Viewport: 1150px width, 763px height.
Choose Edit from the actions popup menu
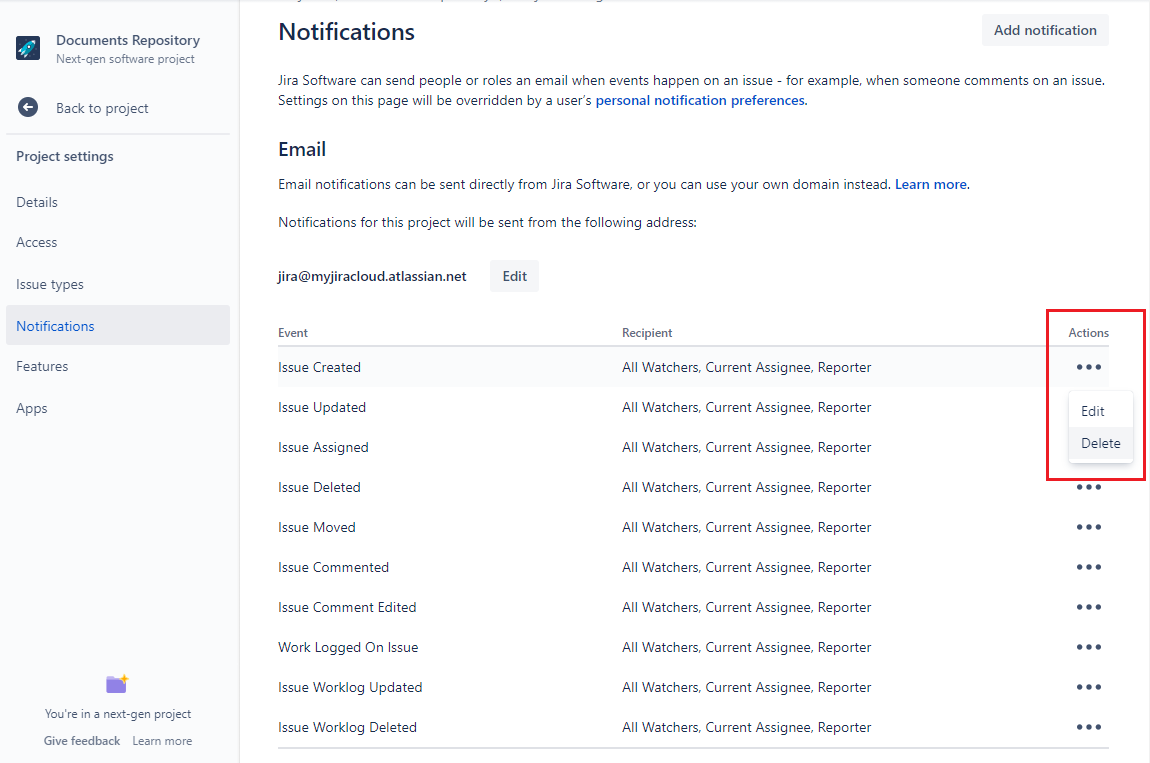point(1093,411)
